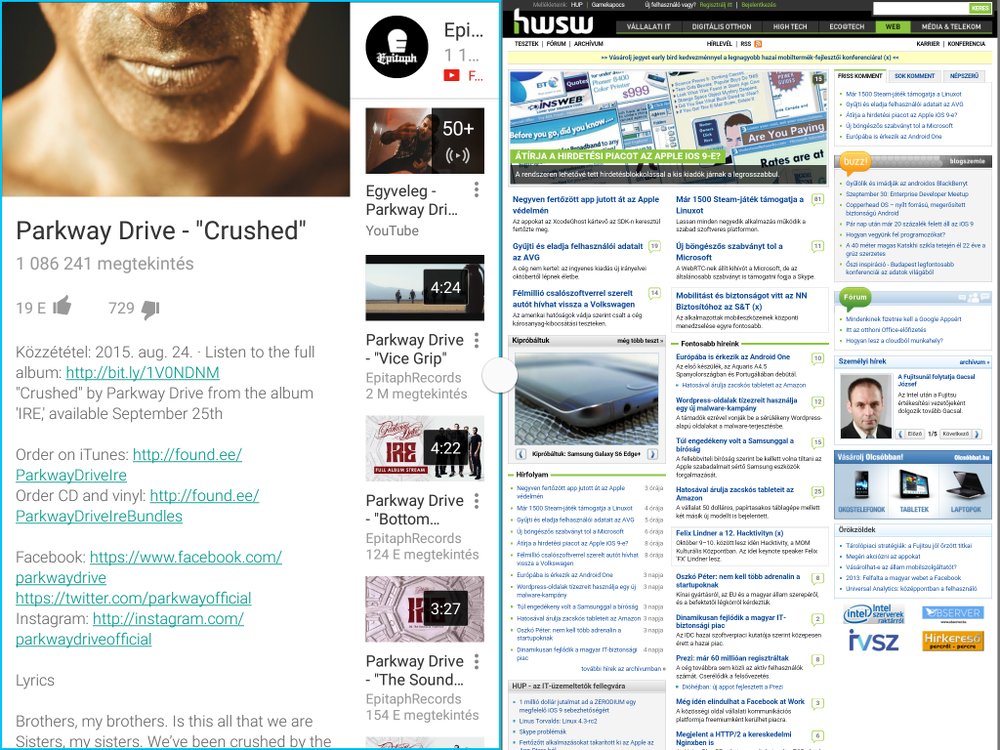Viewport: 1000px width, 750px height.
Task: Switch to the Friss komment tab
Action: pos(860,76)
